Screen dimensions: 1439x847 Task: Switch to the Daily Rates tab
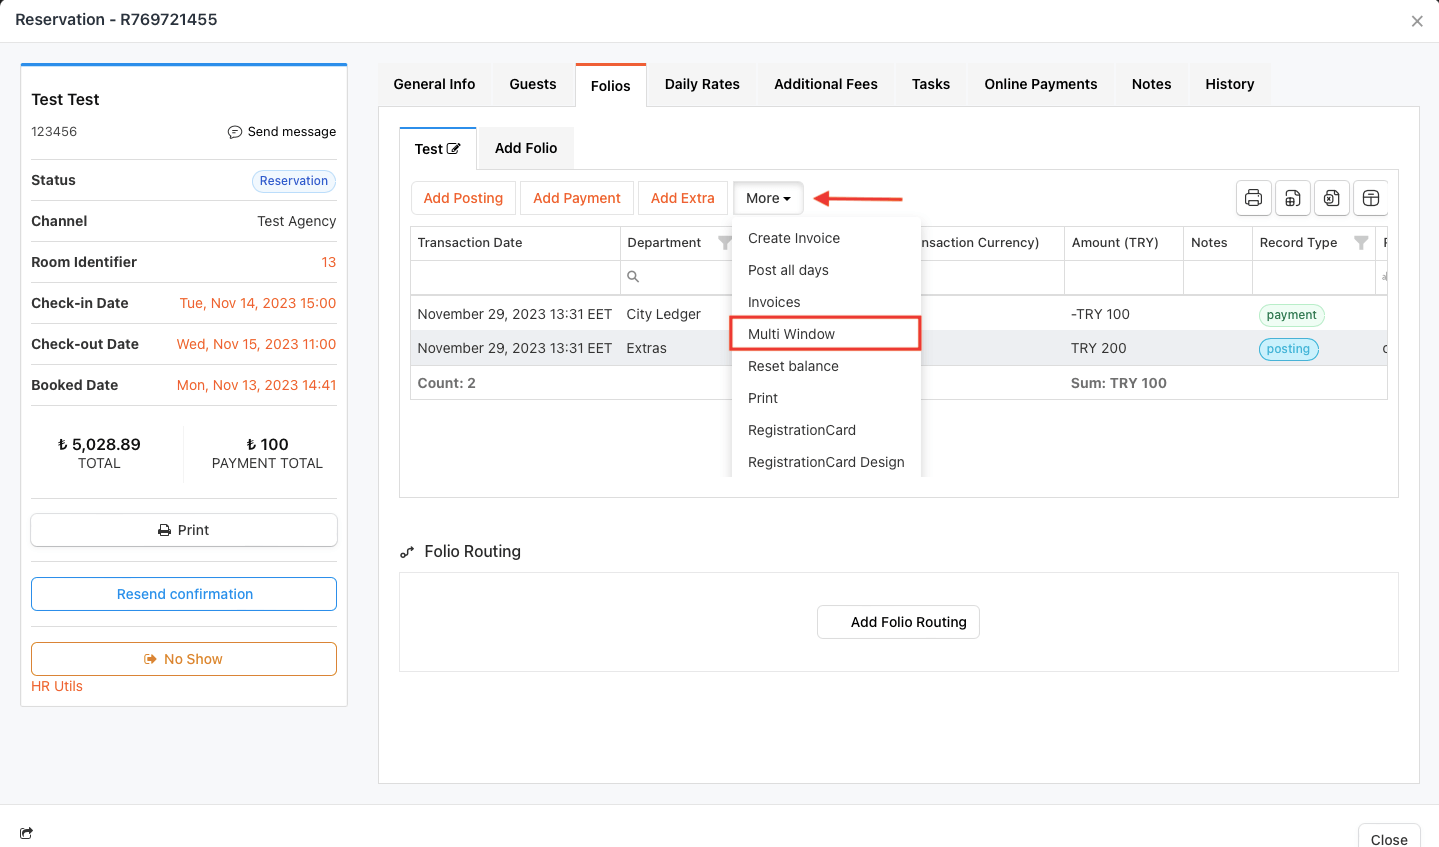click(702, 84)
